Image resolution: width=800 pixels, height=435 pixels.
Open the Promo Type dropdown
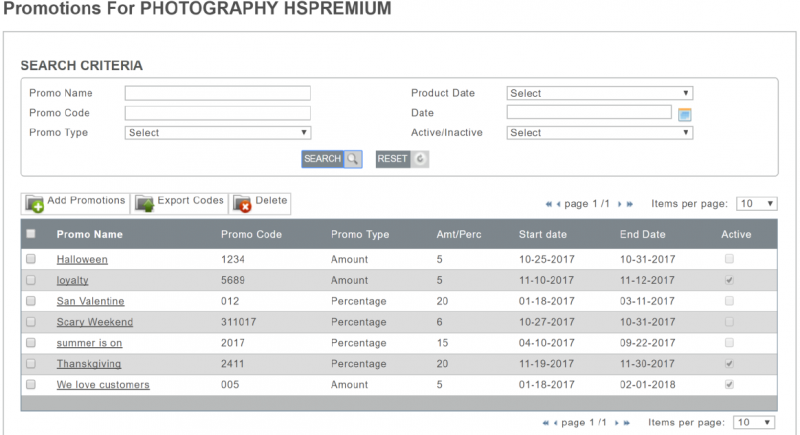pos(217,132)
